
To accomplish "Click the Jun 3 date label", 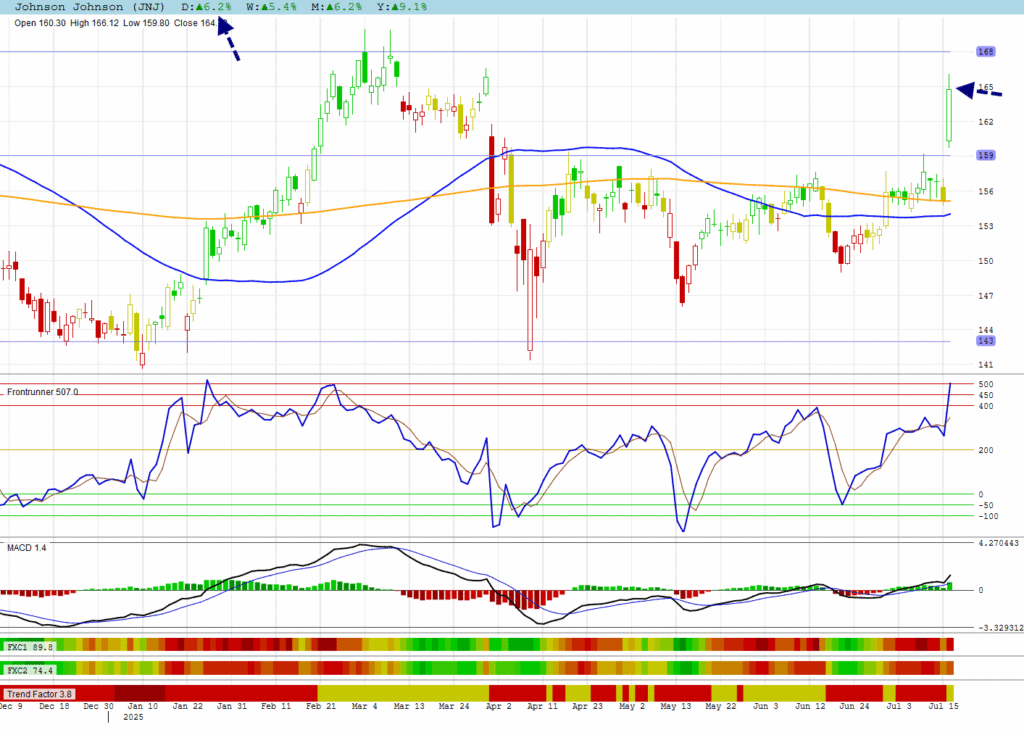I will point(766,706).
